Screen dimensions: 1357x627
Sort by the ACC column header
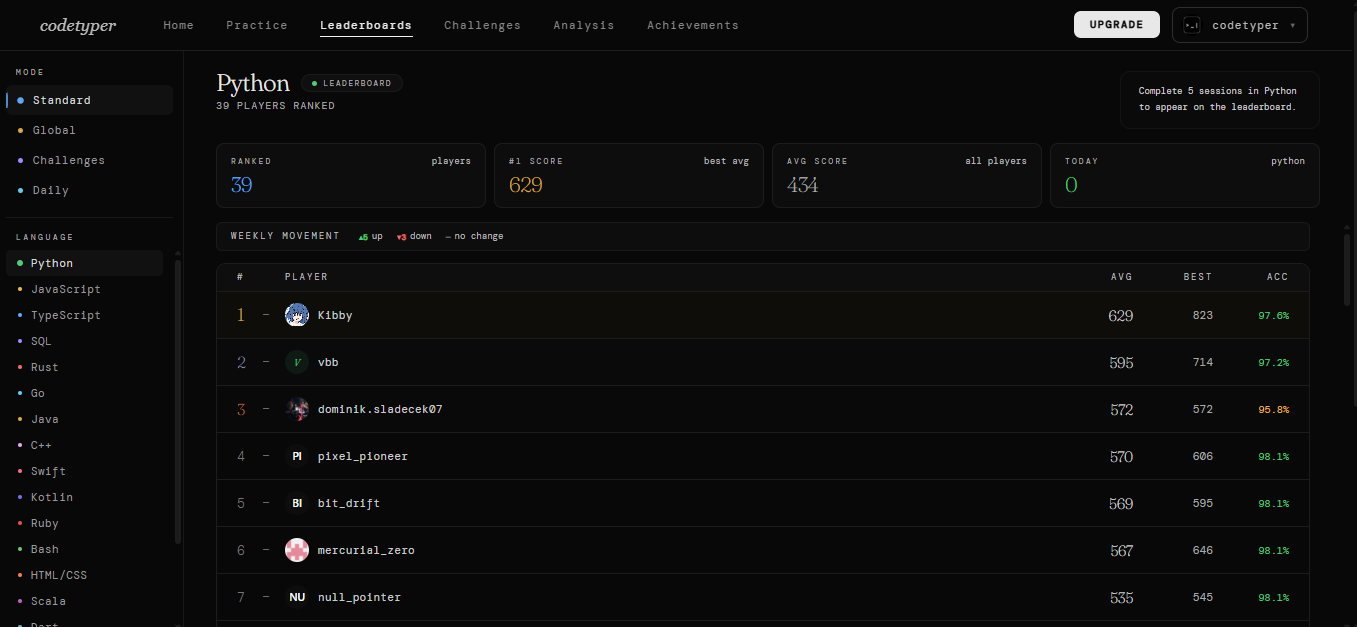pos(1278,277)
